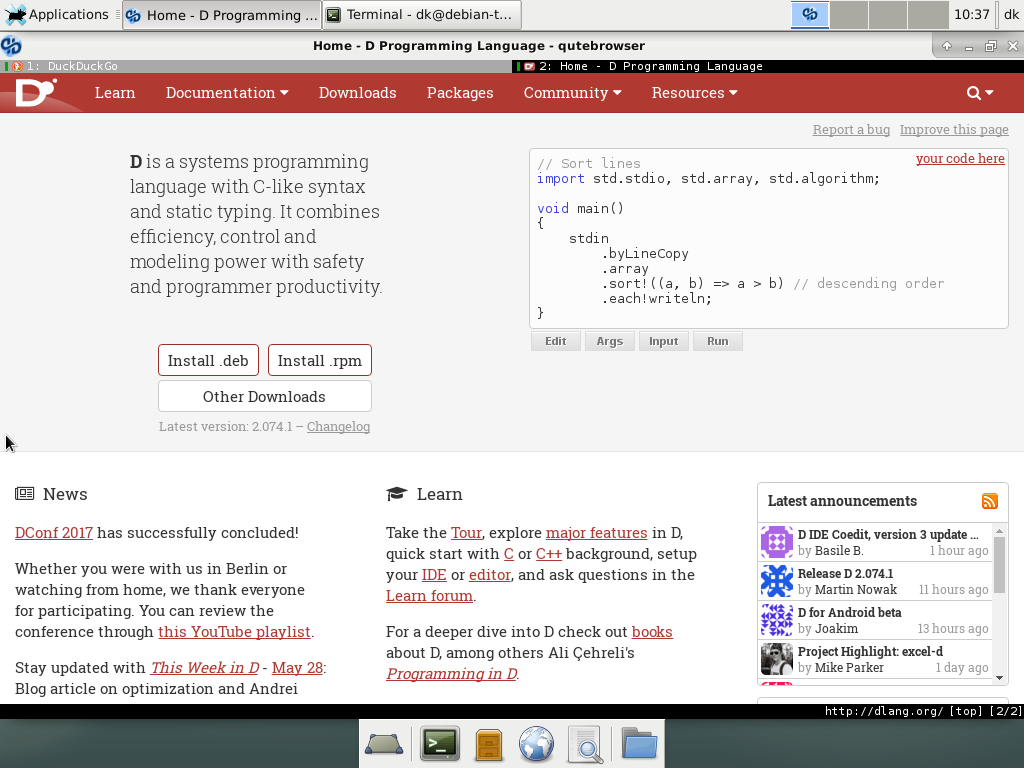Open the announcements RSS feed icon
Image resolution: width=1024 pixels, height=768 pixels.
pos(989,501)
